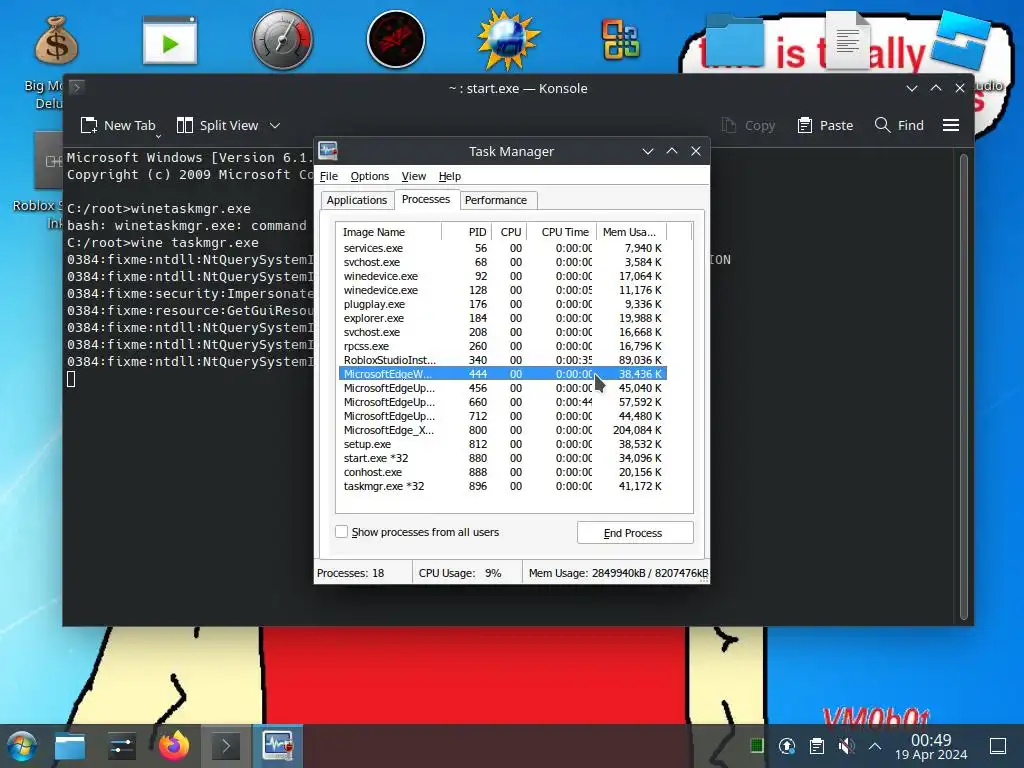1024x768 pixels.
Task: Open the text document desktop icon
Action: click(x=848, y=40)
